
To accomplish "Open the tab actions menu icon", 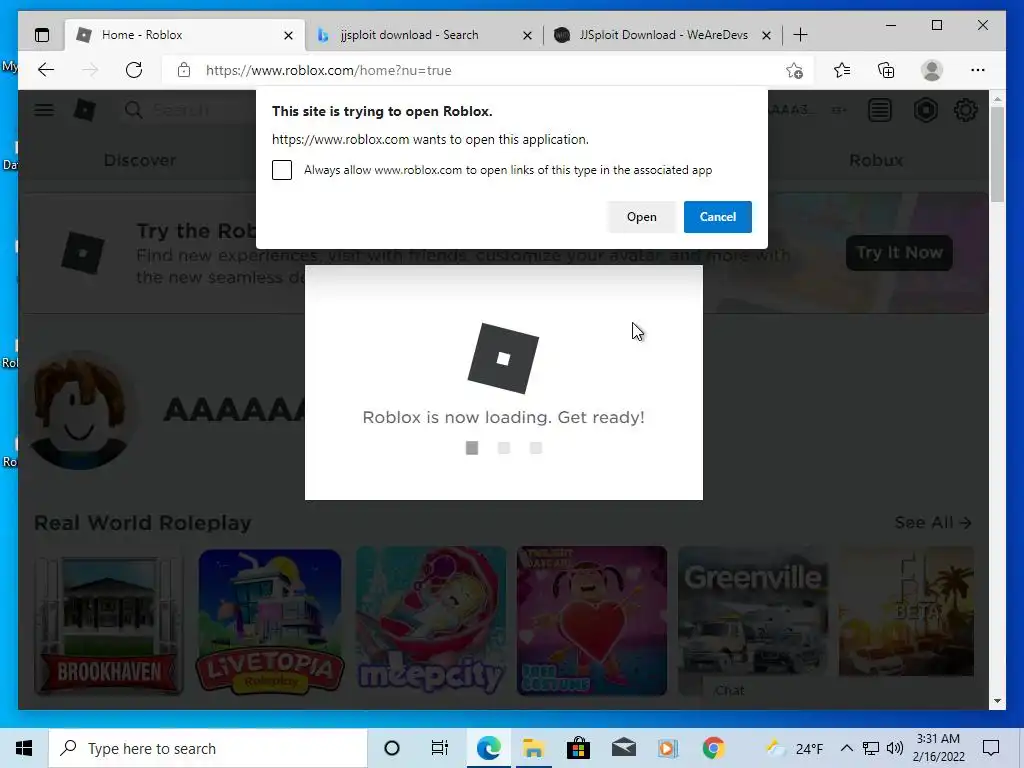I will click(x=42, y=35).
